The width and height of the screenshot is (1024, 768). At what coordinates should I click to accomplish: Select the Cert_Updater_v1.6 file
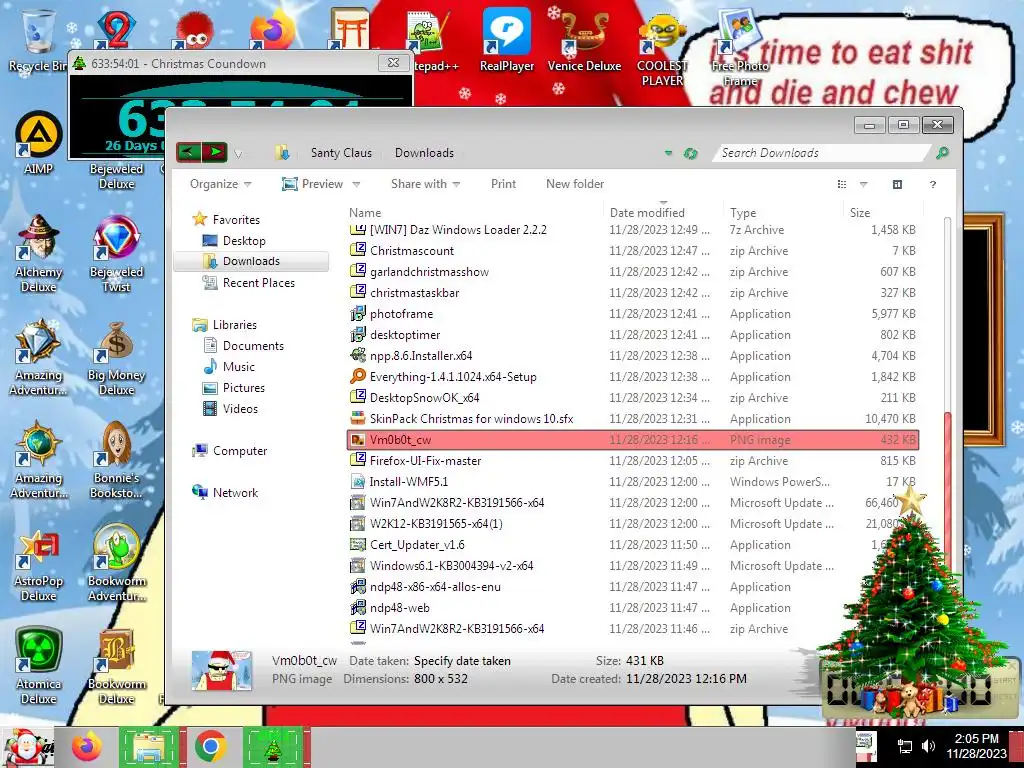pyautogui.click(x=632, y=545)
